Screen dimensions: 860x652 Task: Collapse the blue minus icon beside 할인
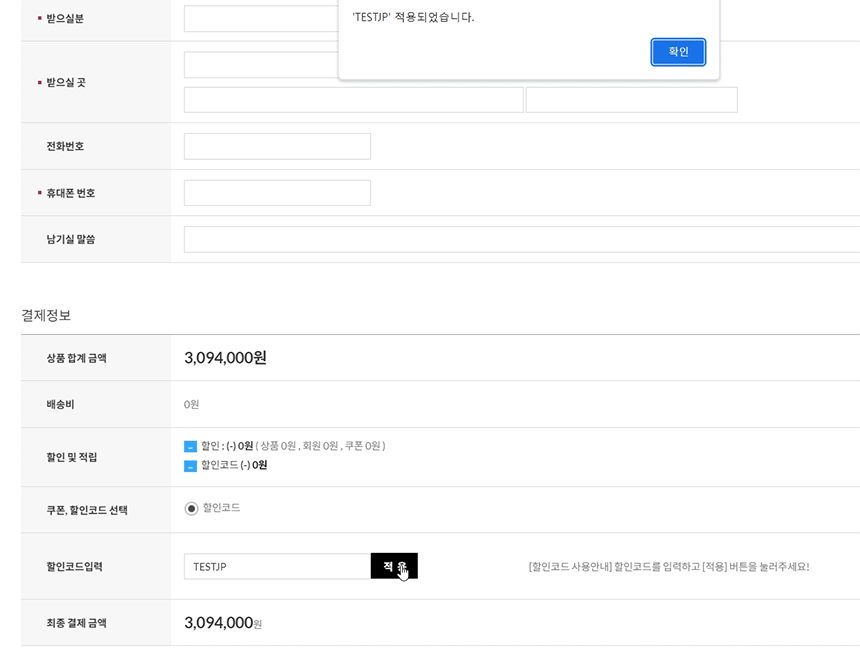[190, 447]
